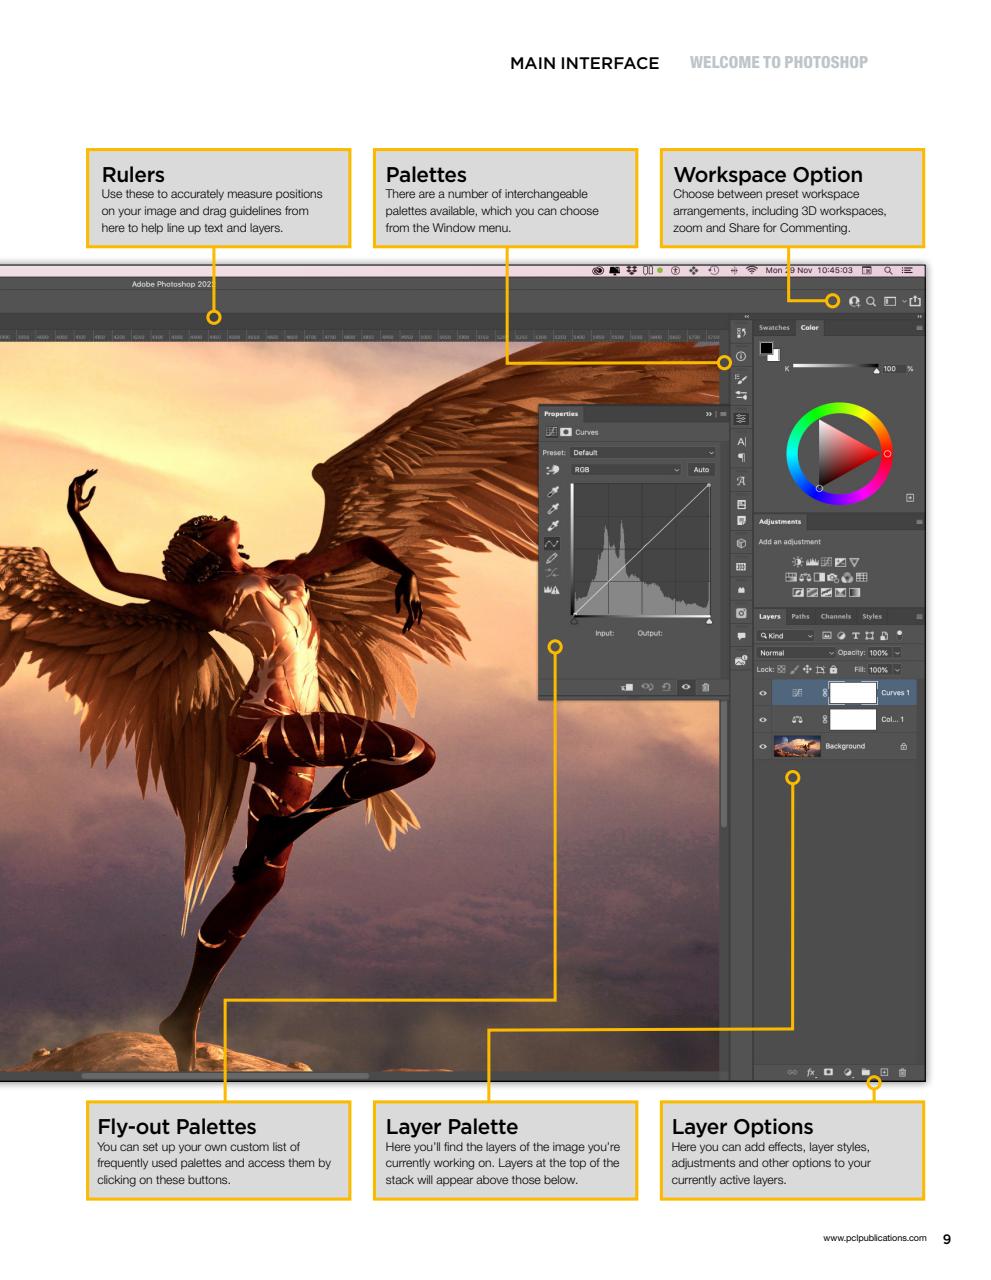Enable the lock transparent pixels toggle
Image resolution: width=991 pixels, height=1280 pixels.
point(781,669)
